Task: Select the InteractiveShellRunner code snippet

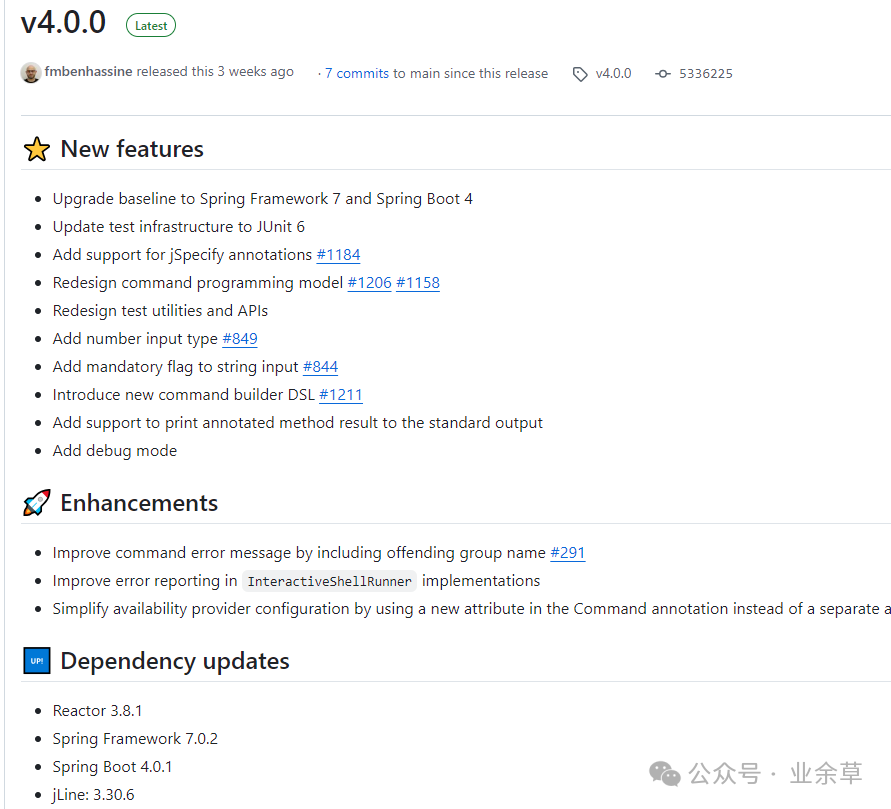Action: pyautogui.click(x=329, y=580)
